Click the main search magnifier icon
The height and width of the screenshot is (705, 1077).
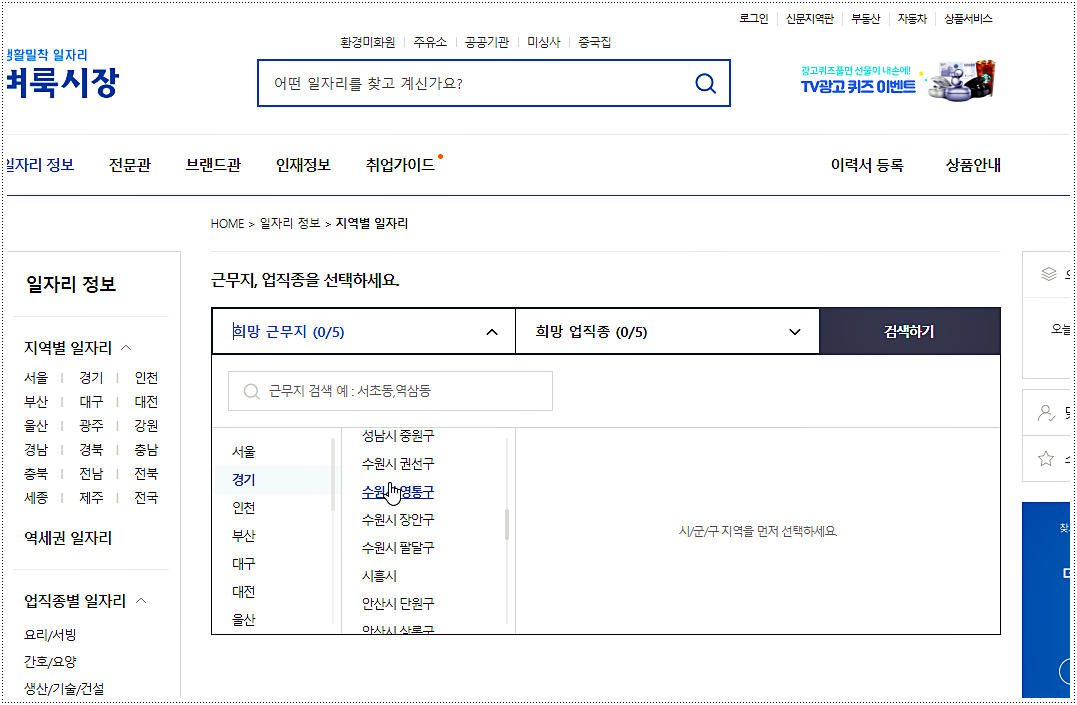click(705, 83)
